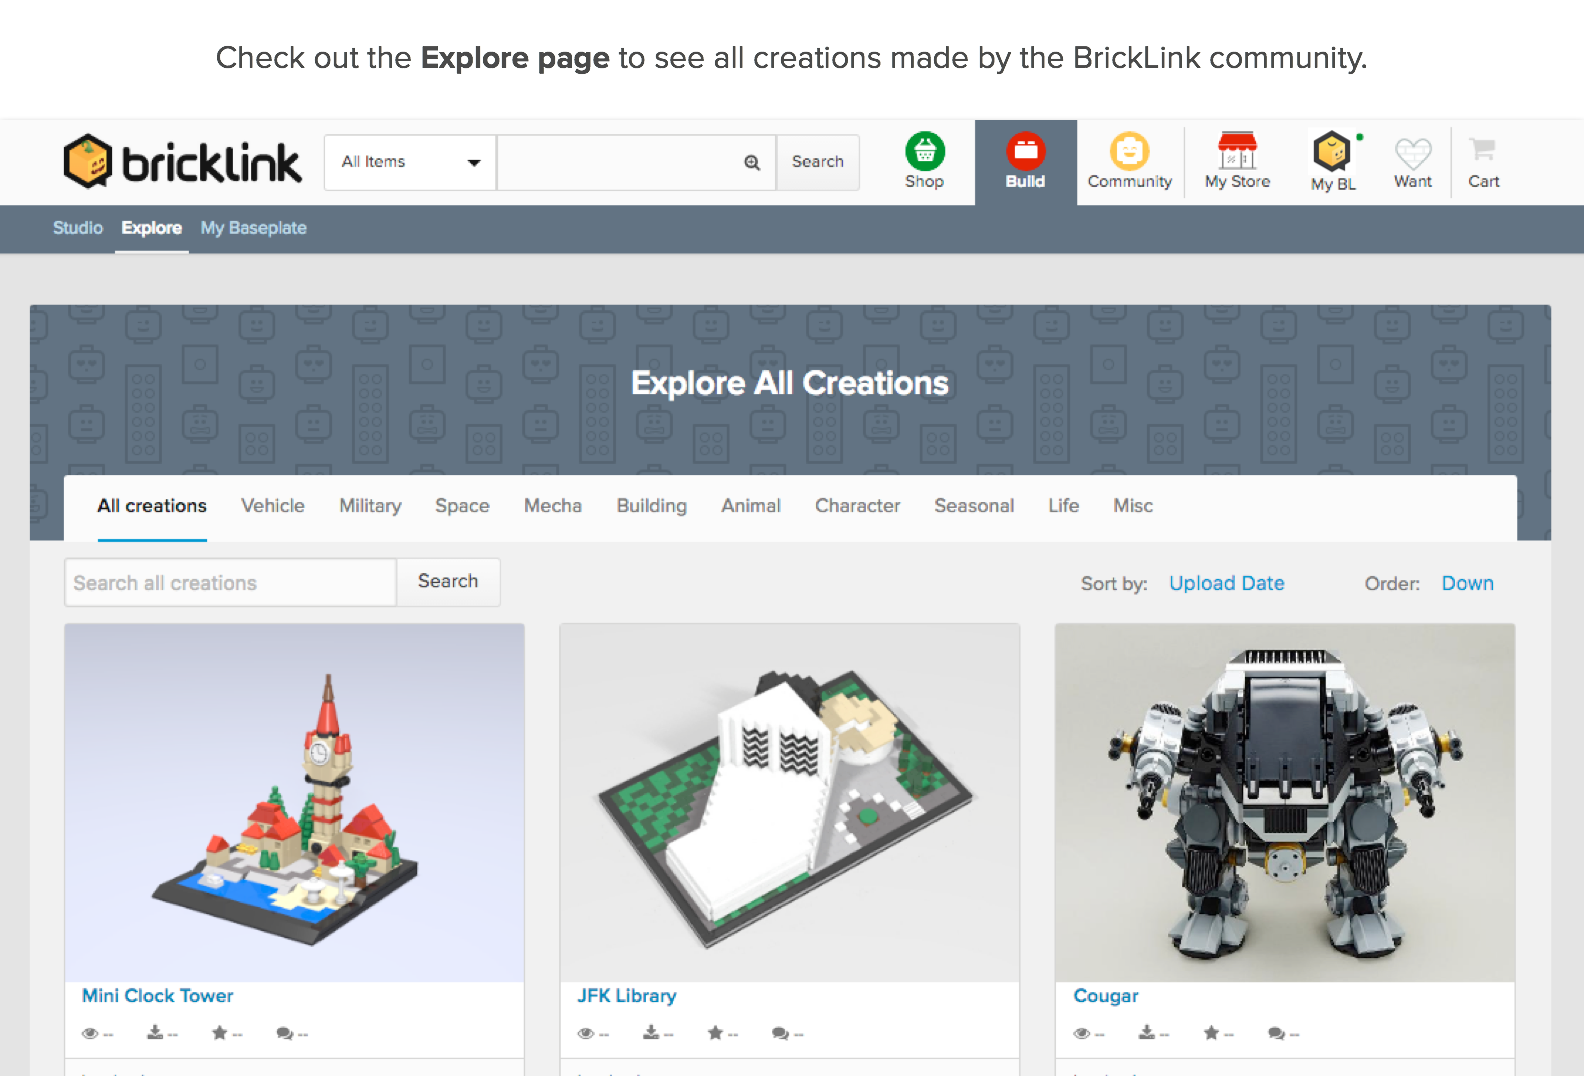Click star icon under Cougar
The height and width of the screenshot is (1076, 1584).
tap(1212, 1032)
